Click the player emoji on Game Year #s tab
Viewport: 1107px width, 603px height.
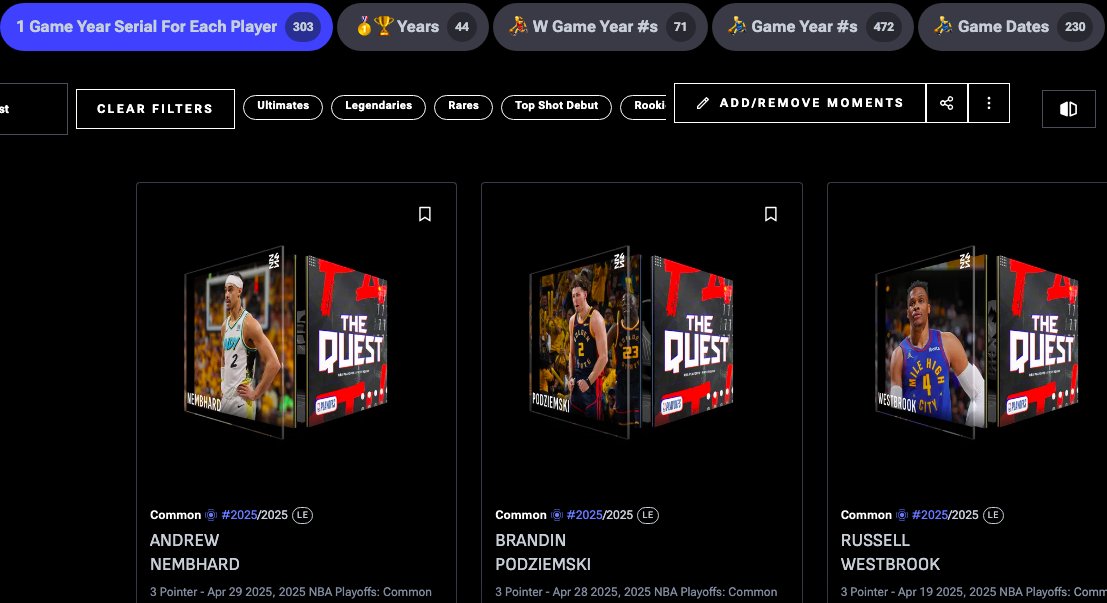pyautogui.click(x=737, y=26)
